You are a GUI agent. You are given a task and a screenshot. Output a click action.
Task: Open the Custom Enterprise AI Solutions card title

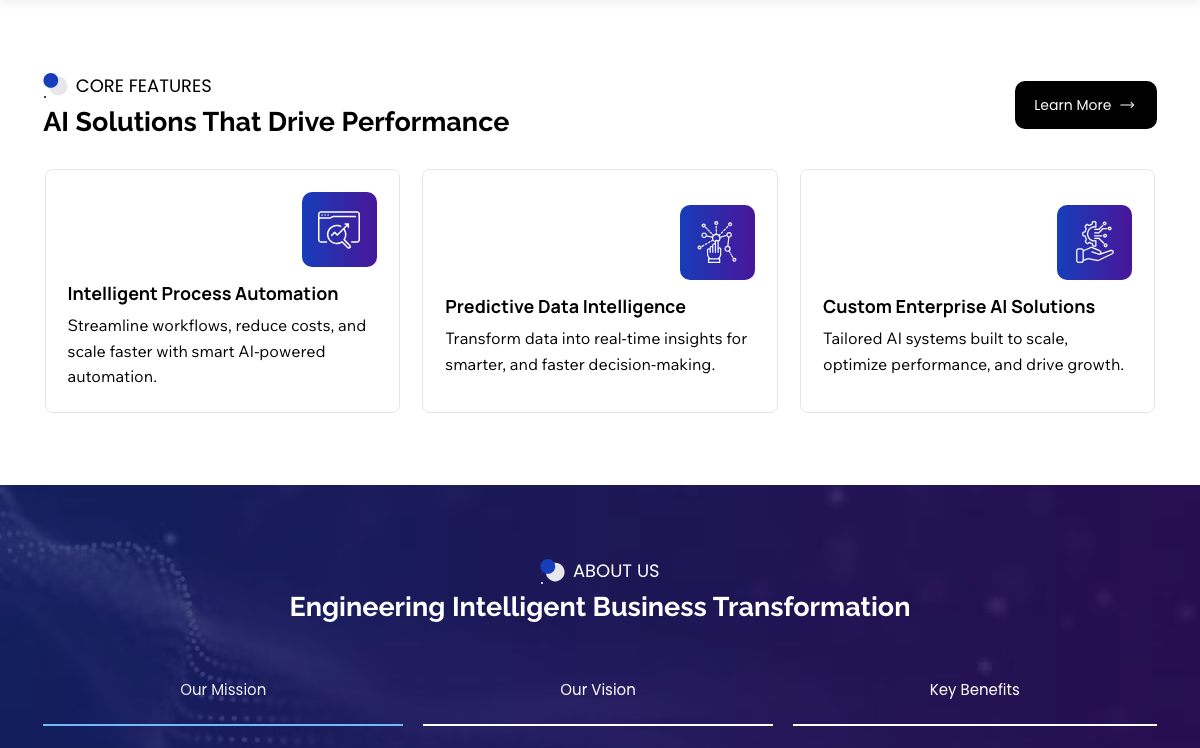tap(959, 307)
